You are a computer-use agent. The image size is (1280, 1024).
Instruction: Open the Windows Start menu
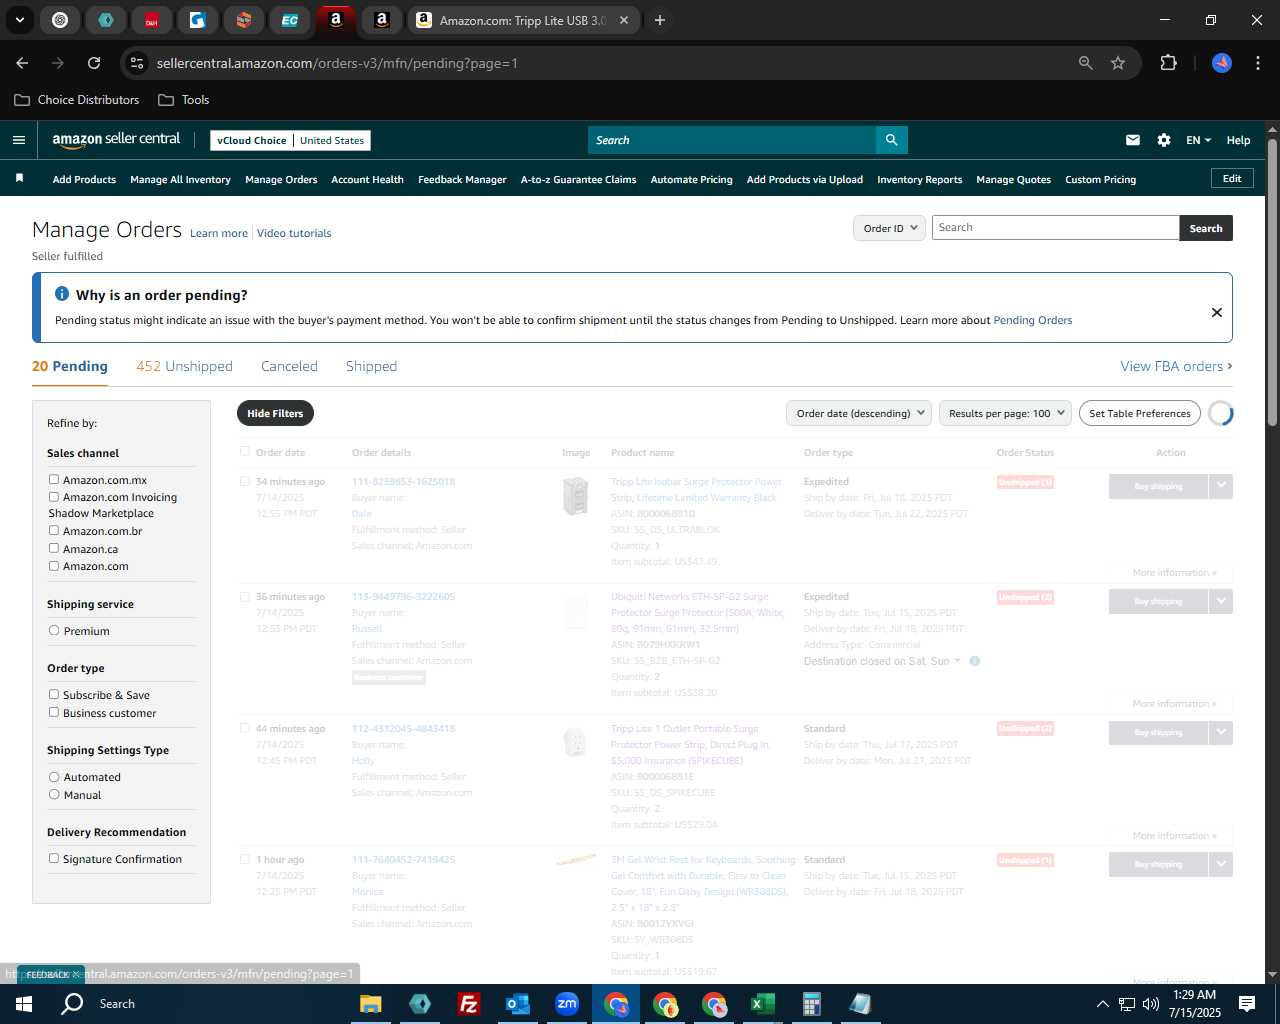[x=24, y=1004]
